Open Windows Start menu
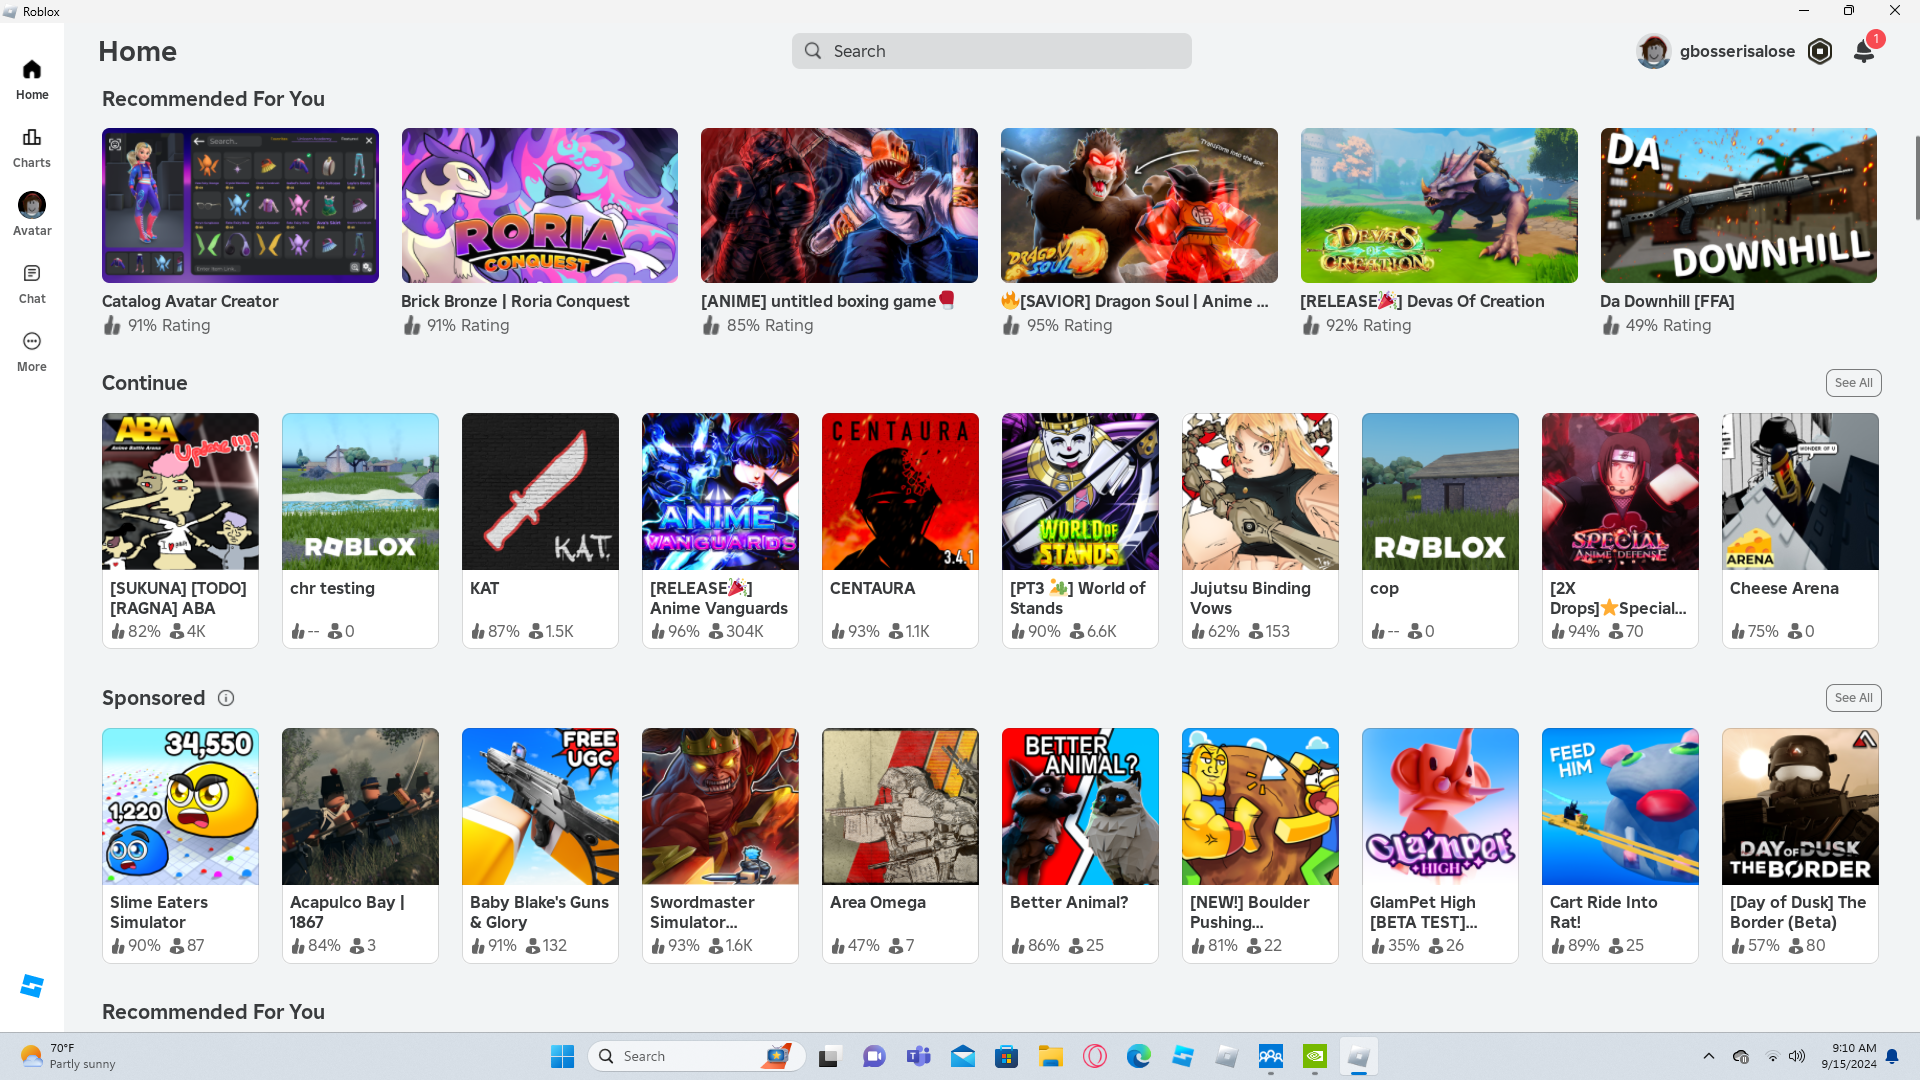This screenshot has height=1080, width=1920. coord(562,1056)
